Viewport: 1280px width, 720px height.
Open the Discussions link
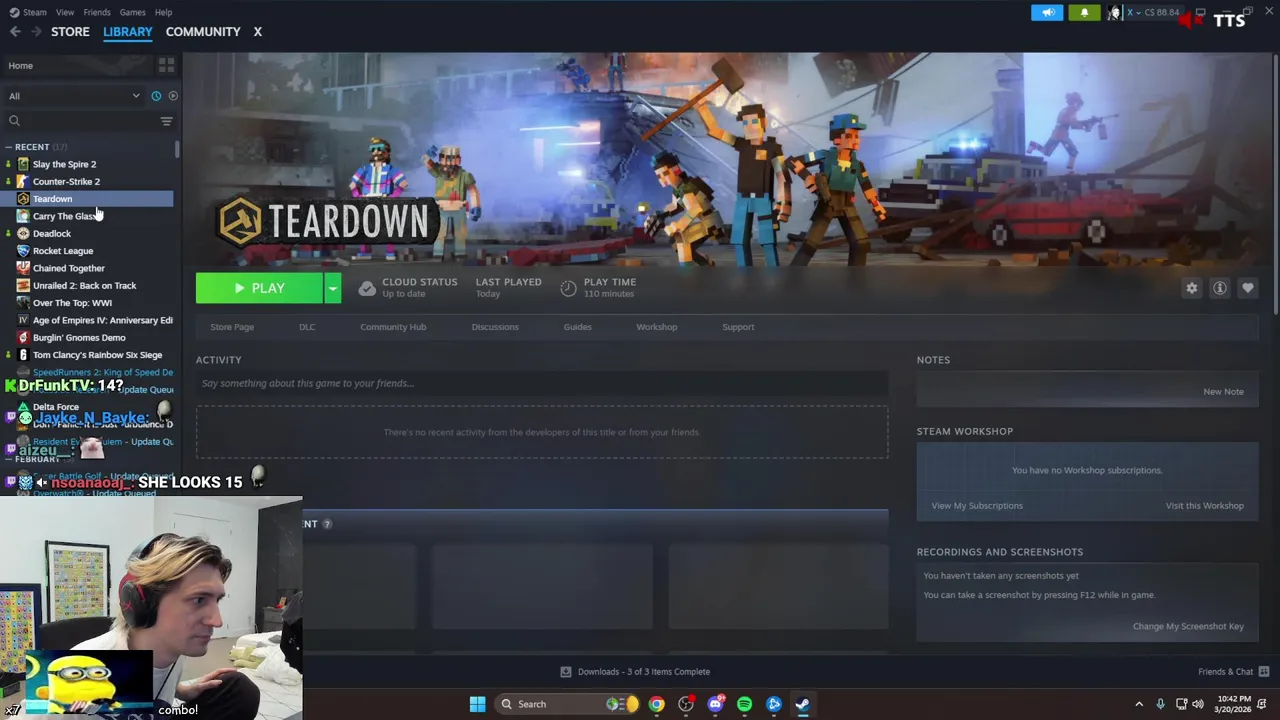pos(495,327)
